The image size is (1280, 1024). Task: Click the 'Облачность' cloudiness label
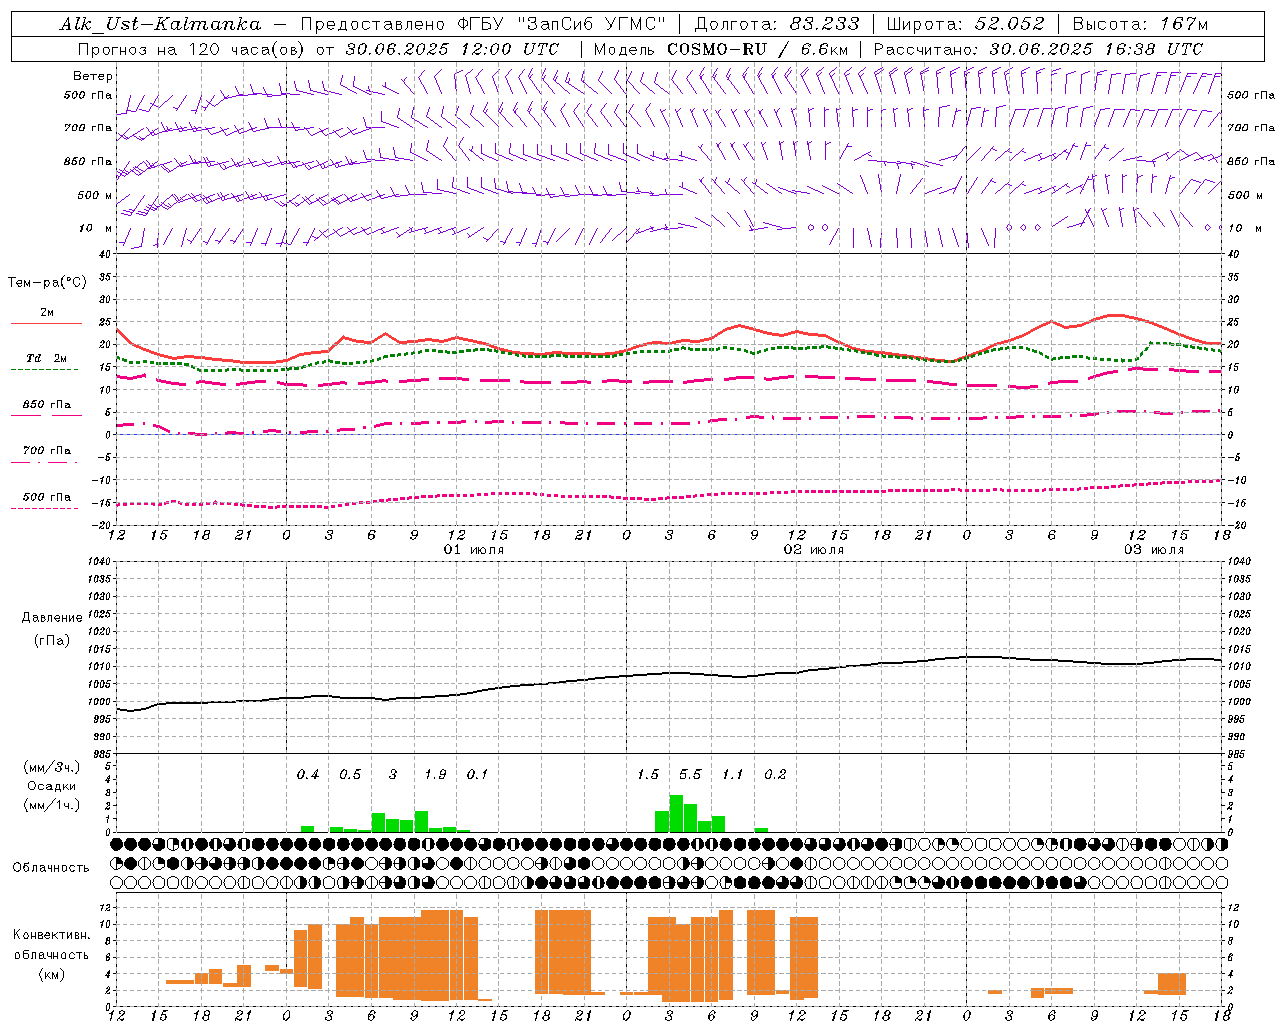click(51, 868)
